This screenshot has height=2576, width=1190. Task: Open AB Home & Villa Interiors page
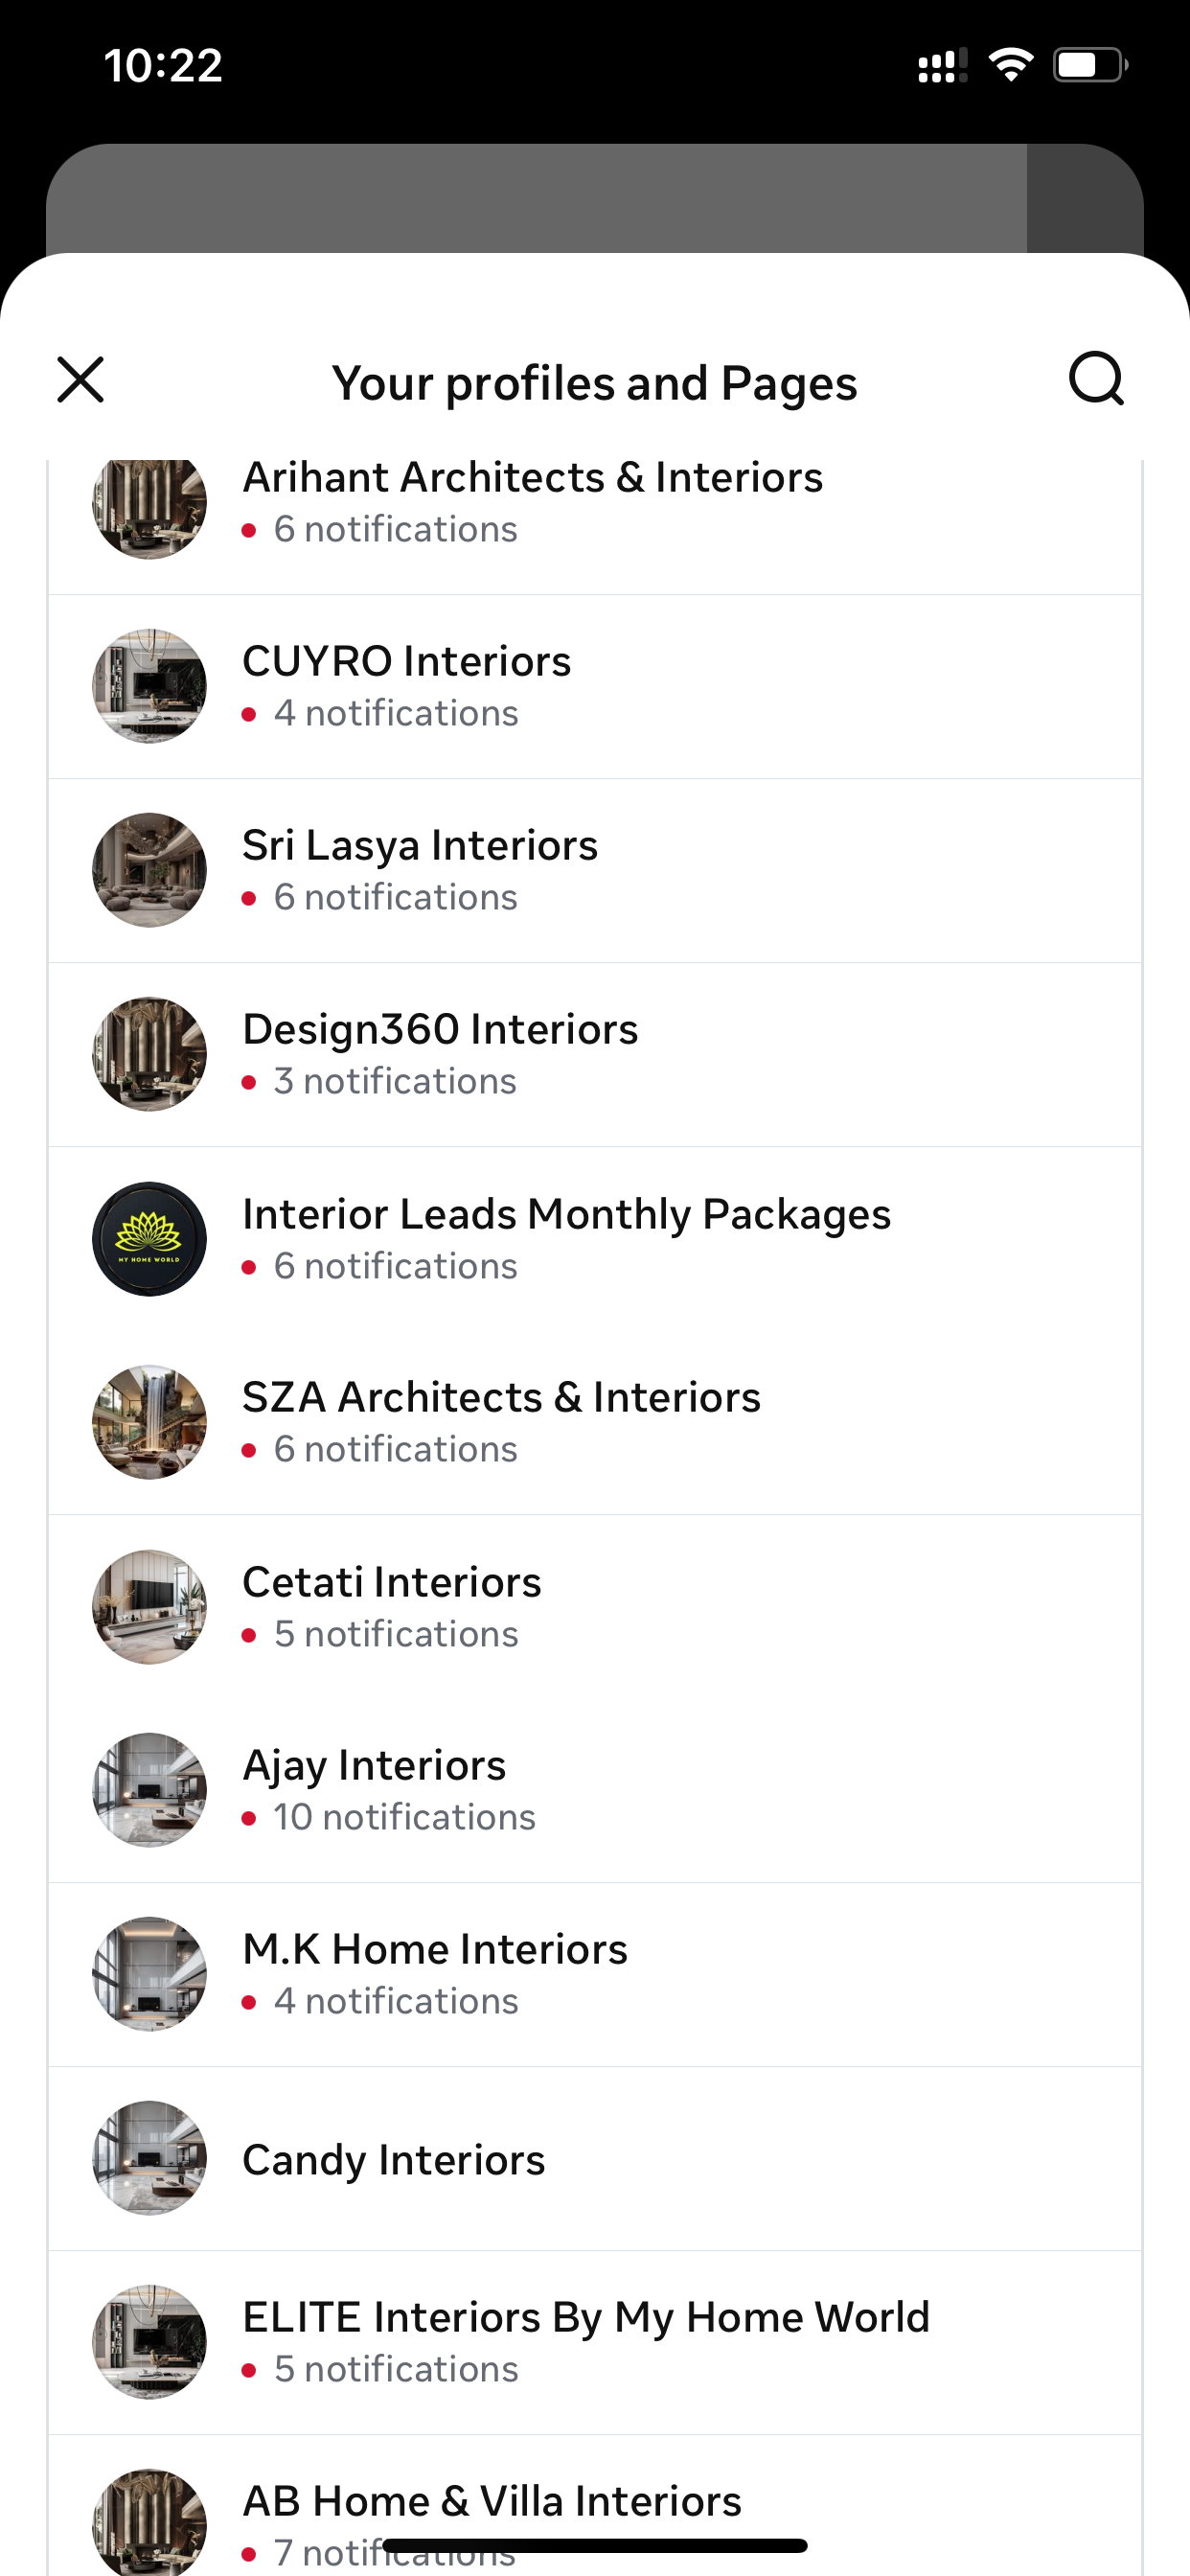tap(595, 2506)
